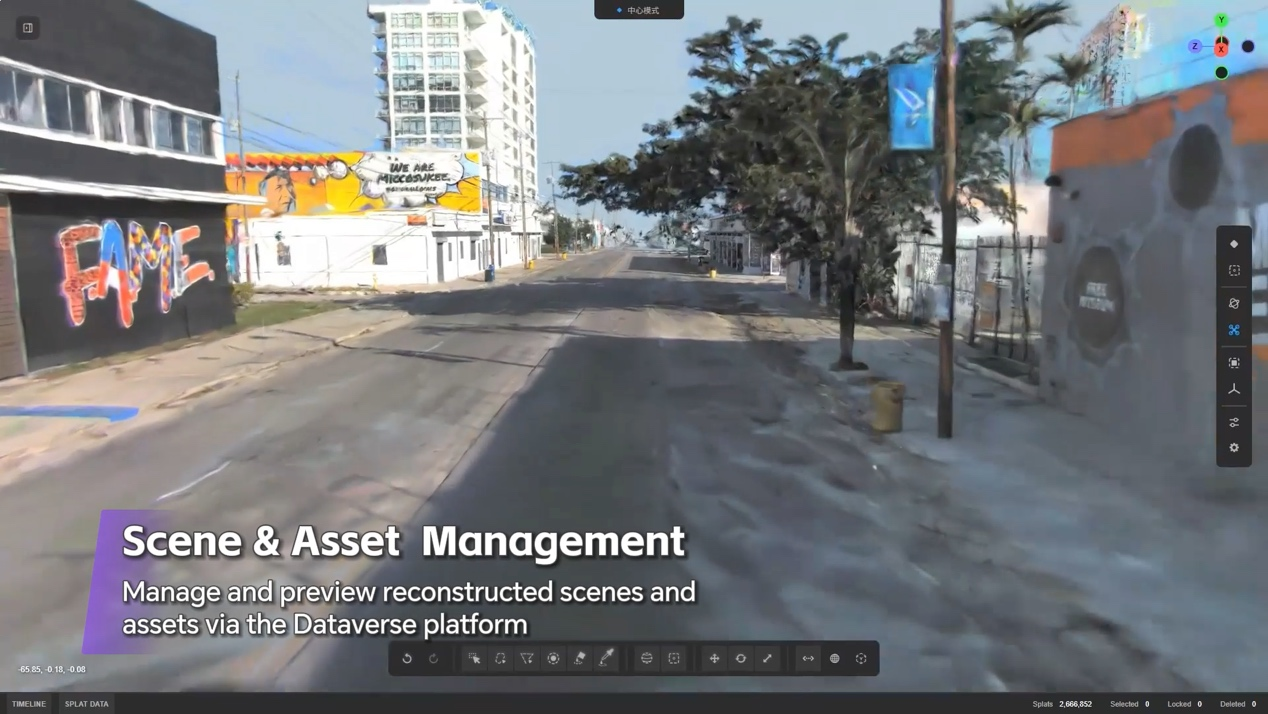Click the redo arrow in bottom toolbar
The height and width of the screenshot is (714, 1268).
434,658
